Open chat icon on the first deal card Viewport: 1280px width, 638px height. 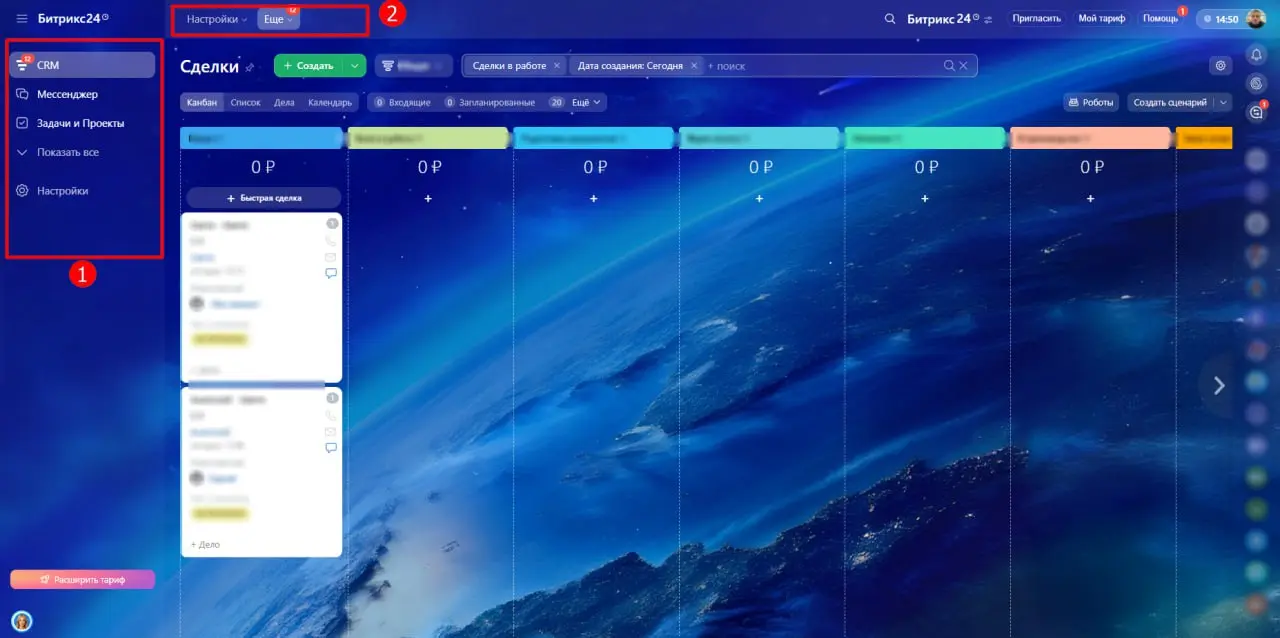(331, 273)
